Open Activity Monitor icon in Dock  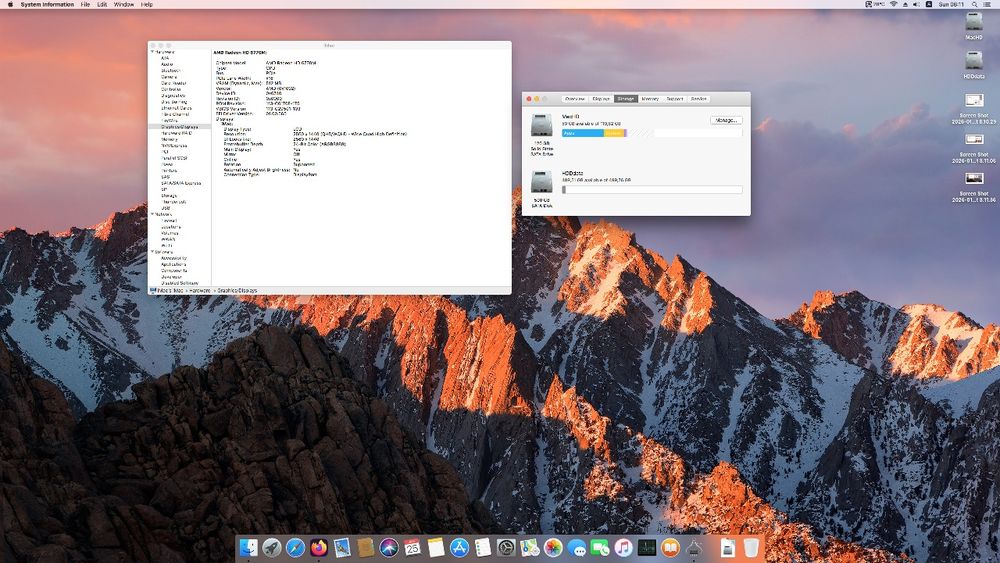point(647,547)
